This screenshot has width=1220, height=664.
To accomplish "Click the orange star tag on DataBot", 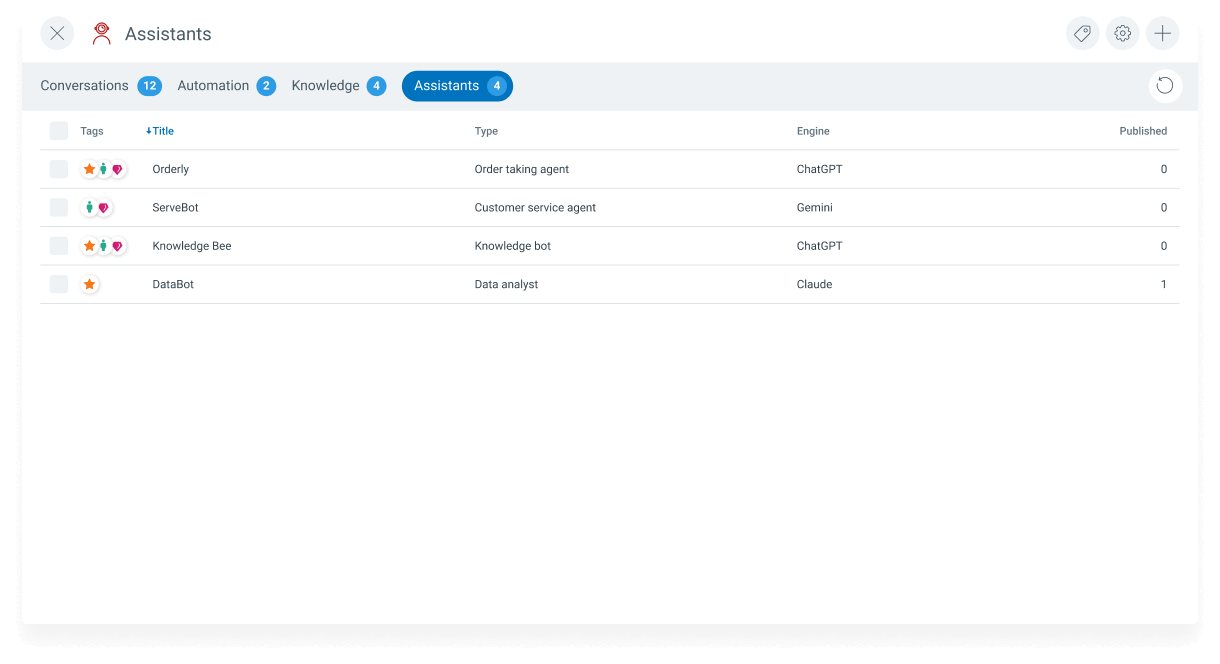I will click(89, 284).
